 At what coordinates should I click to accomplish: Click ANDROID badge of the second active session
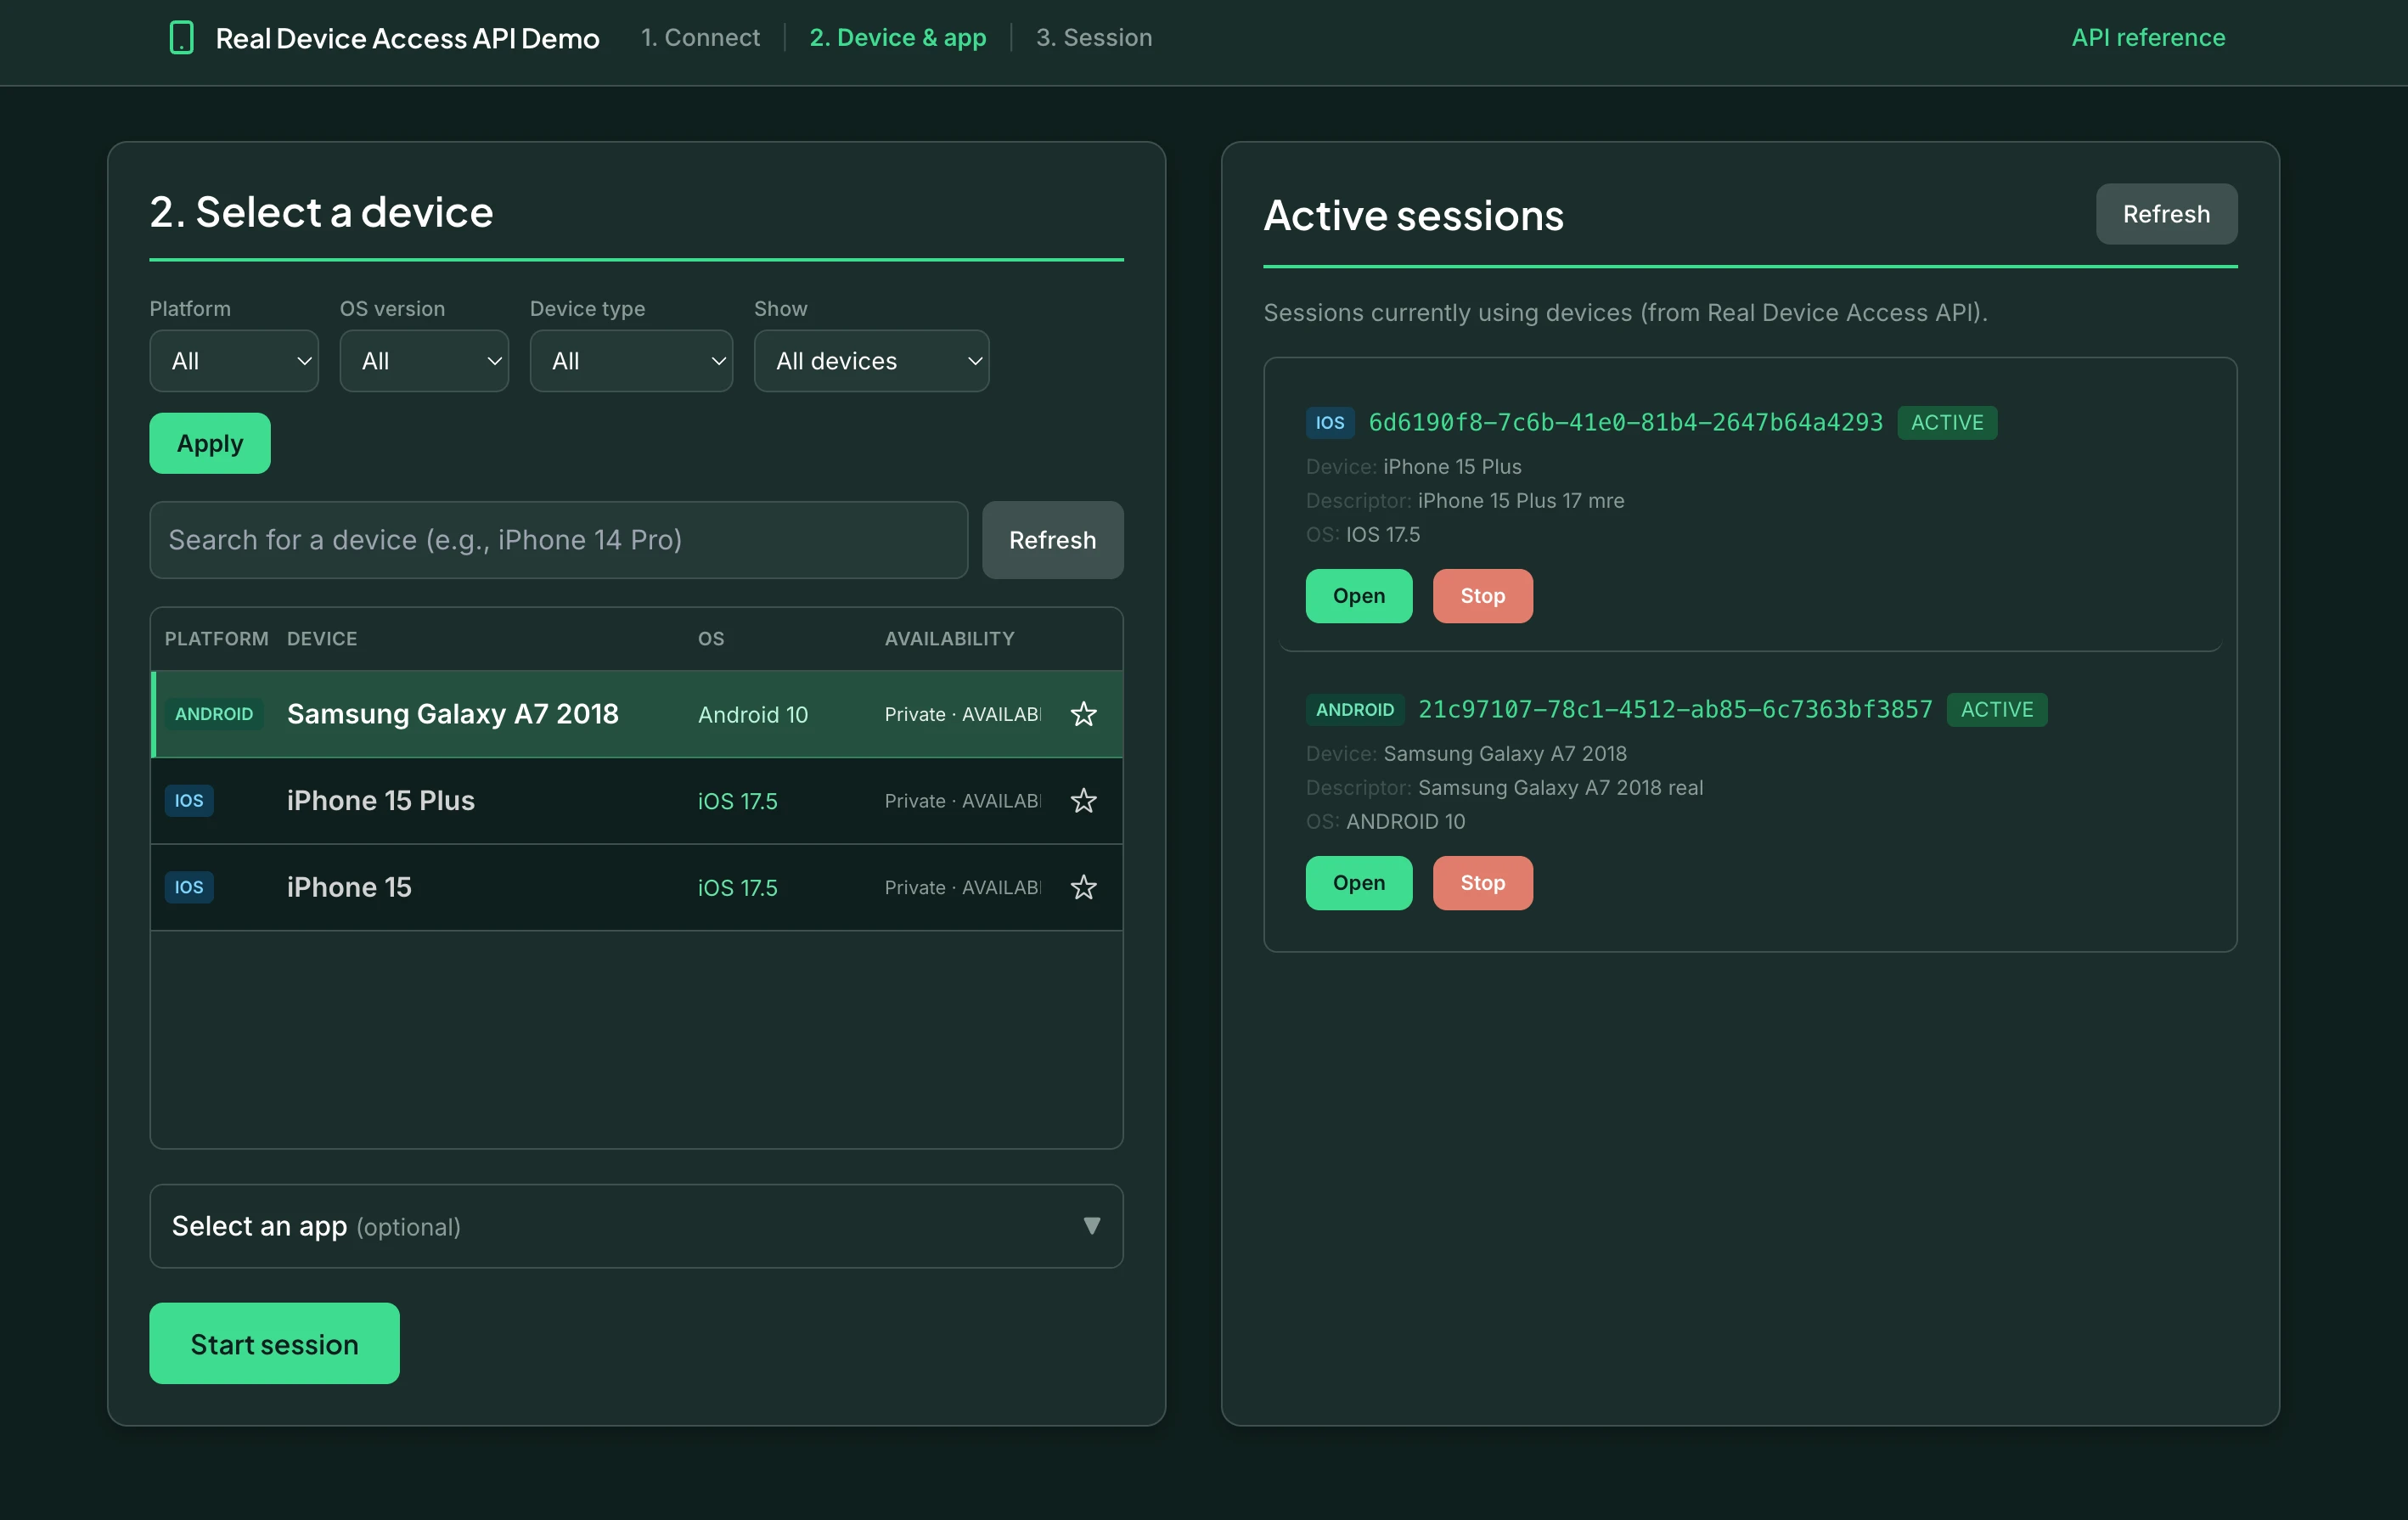point(1354,709)
